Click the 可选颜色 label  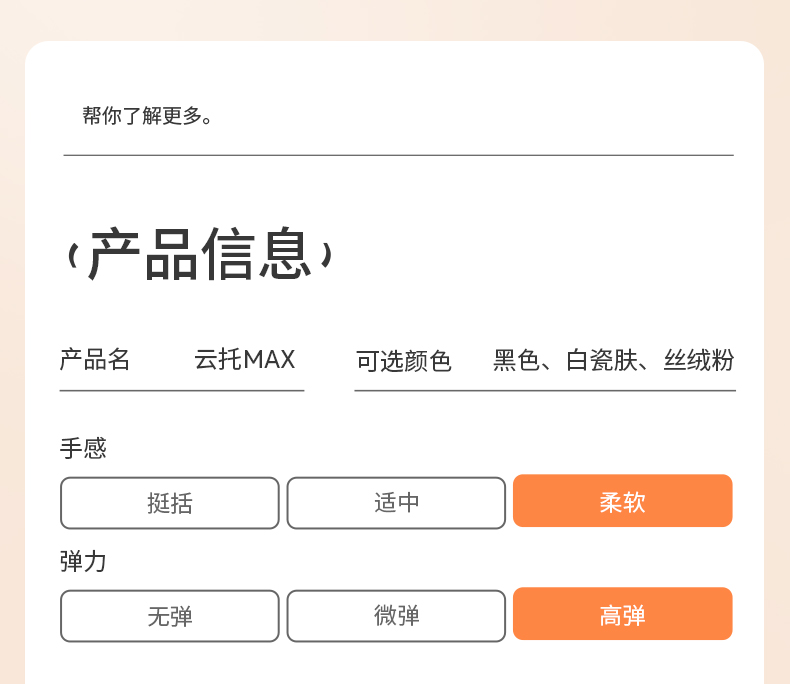pos(404,361)
